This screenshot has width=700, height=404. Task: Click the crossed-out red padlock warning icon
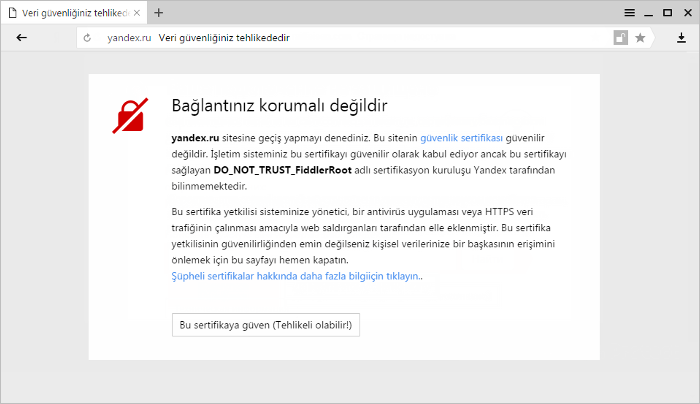pos(130,116)
